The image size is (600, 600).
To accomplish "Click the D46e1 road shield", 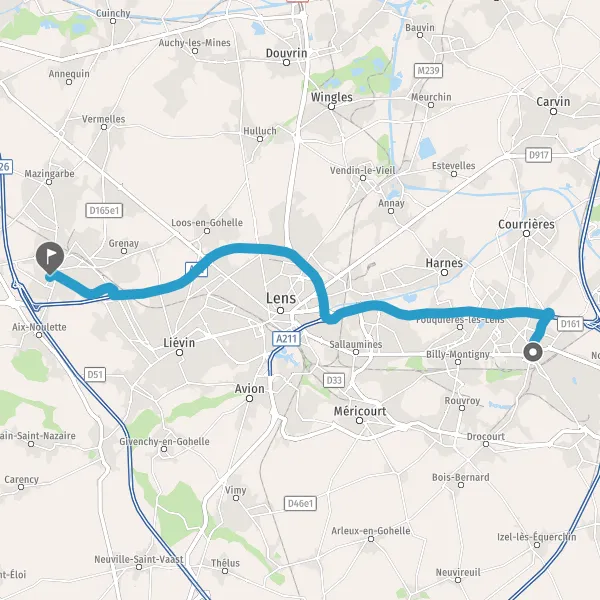I will point(301,504).
